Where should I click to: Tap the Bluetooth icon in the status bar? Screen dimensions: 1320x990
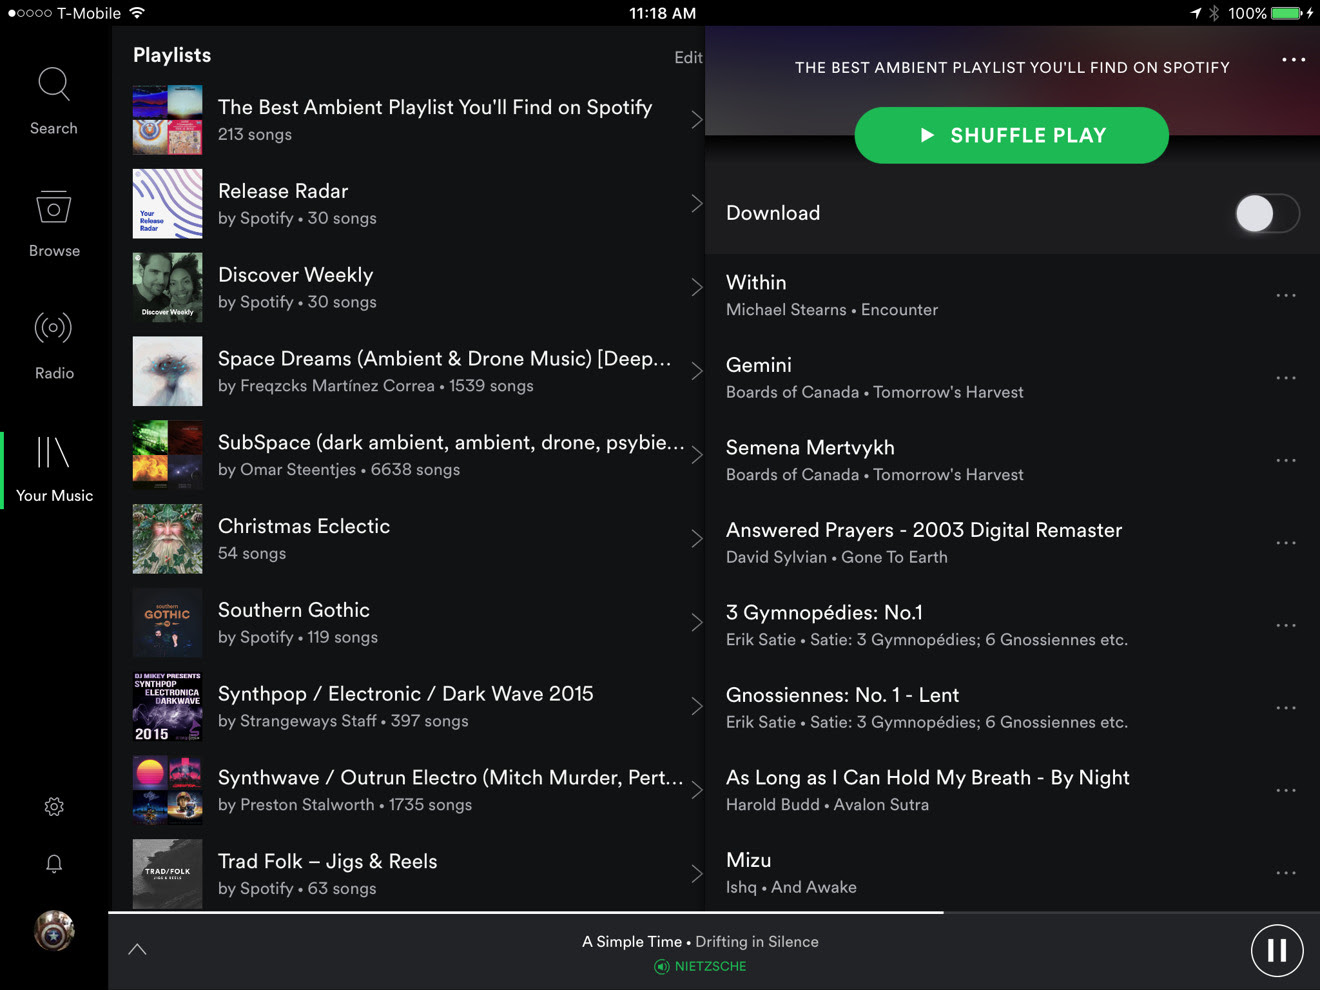(x=1214, y=13)
